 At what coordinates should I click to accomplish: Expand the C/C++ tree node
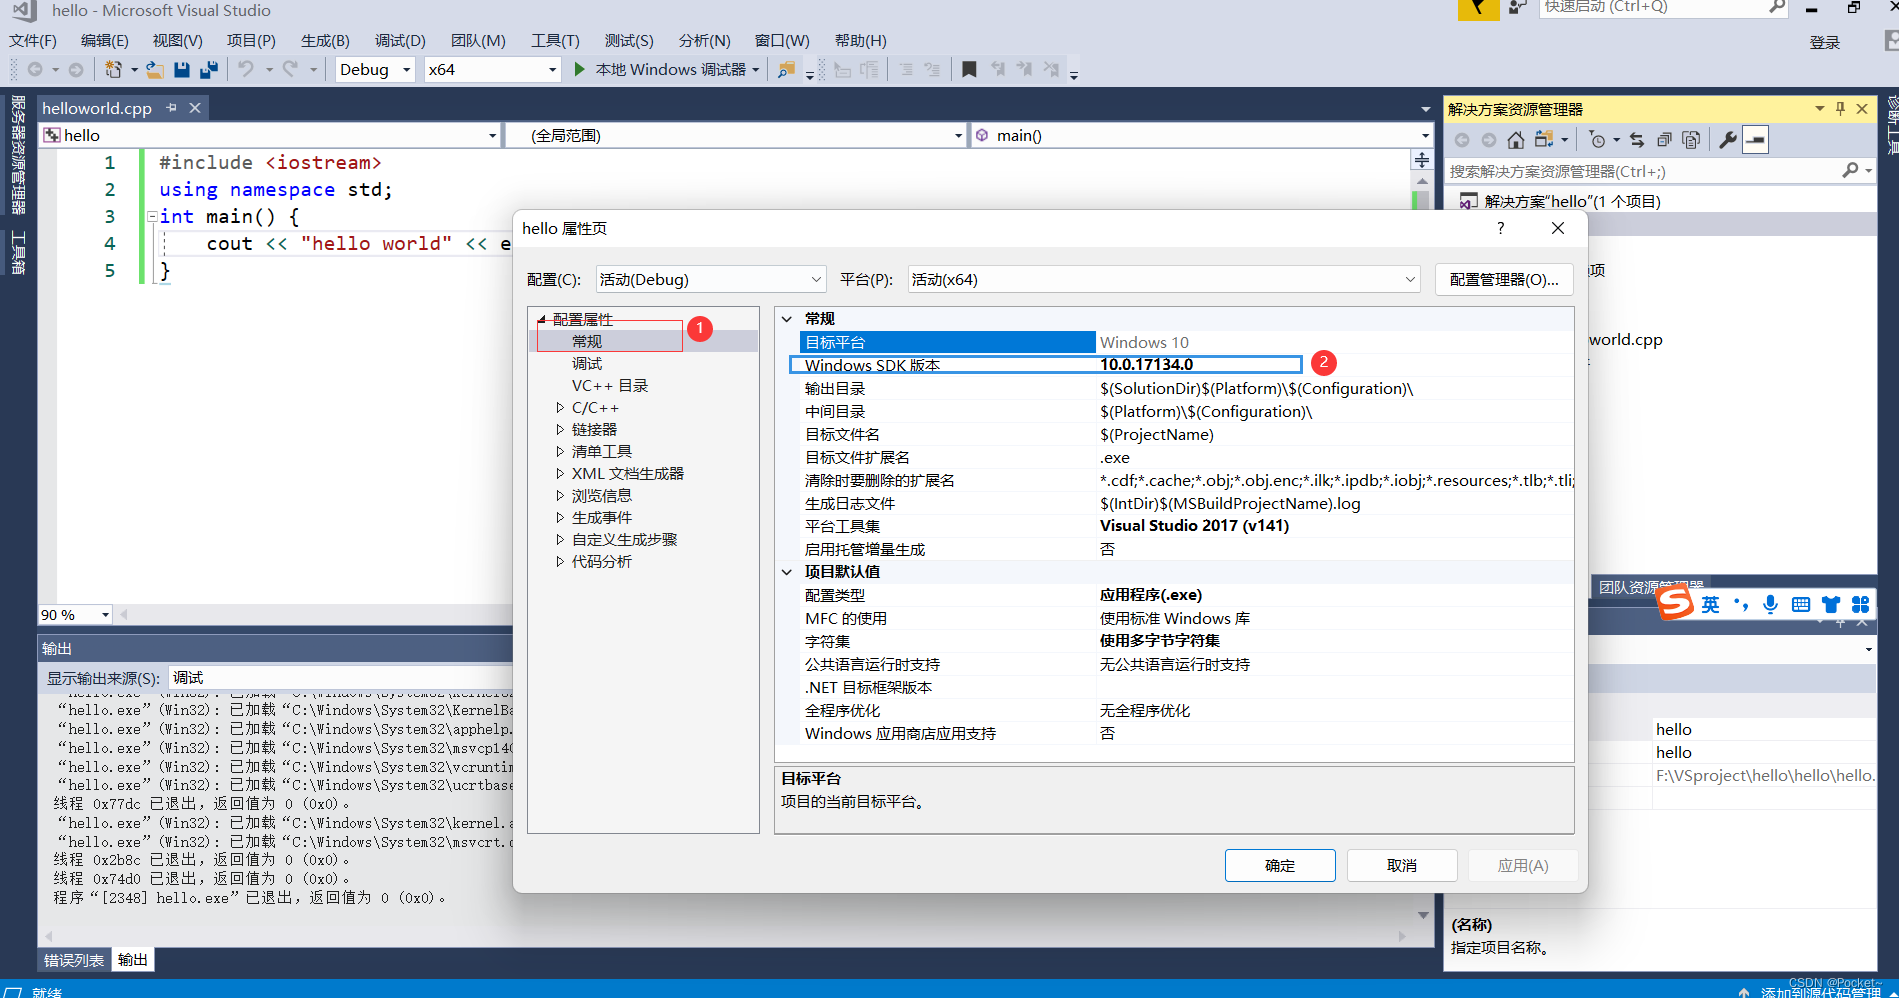pos(560,407)
